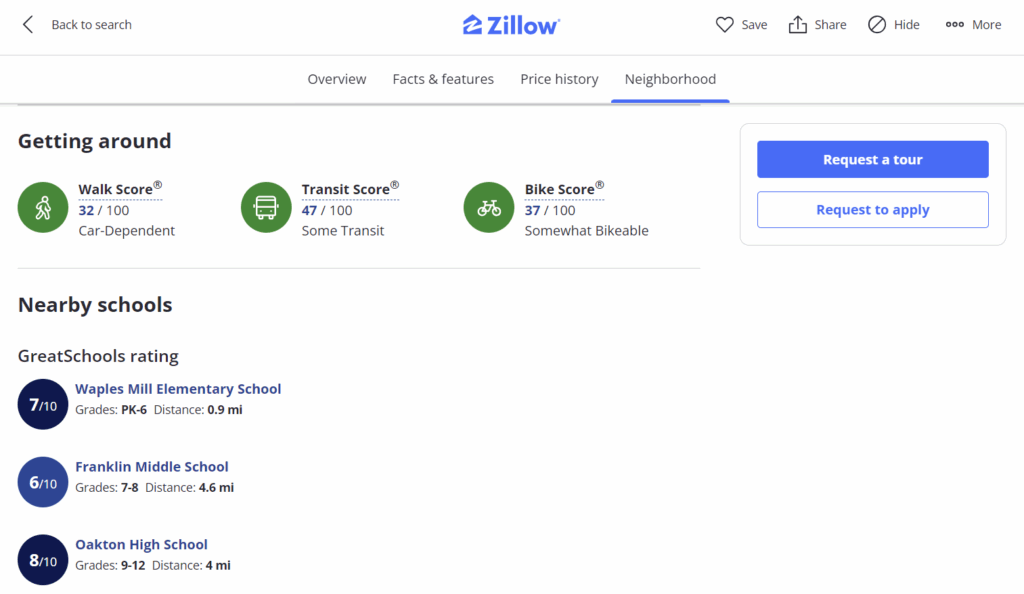Click the Bike Score bicycle icon
Viewport: 1024px width, 594px height.
(489, 208)
